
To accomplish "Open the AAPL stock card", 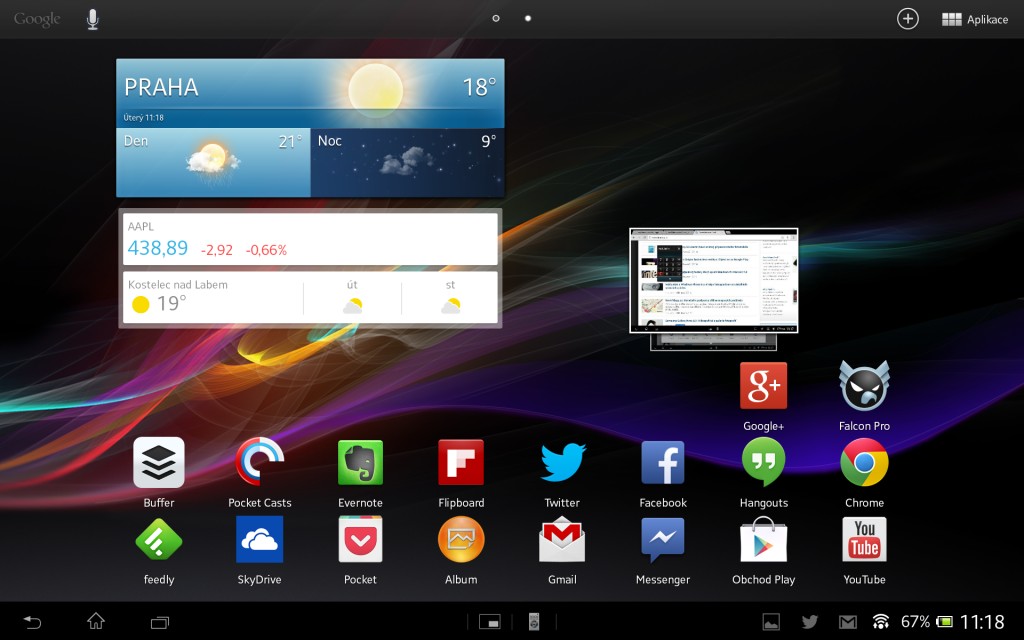I will [x=310, y=239].
